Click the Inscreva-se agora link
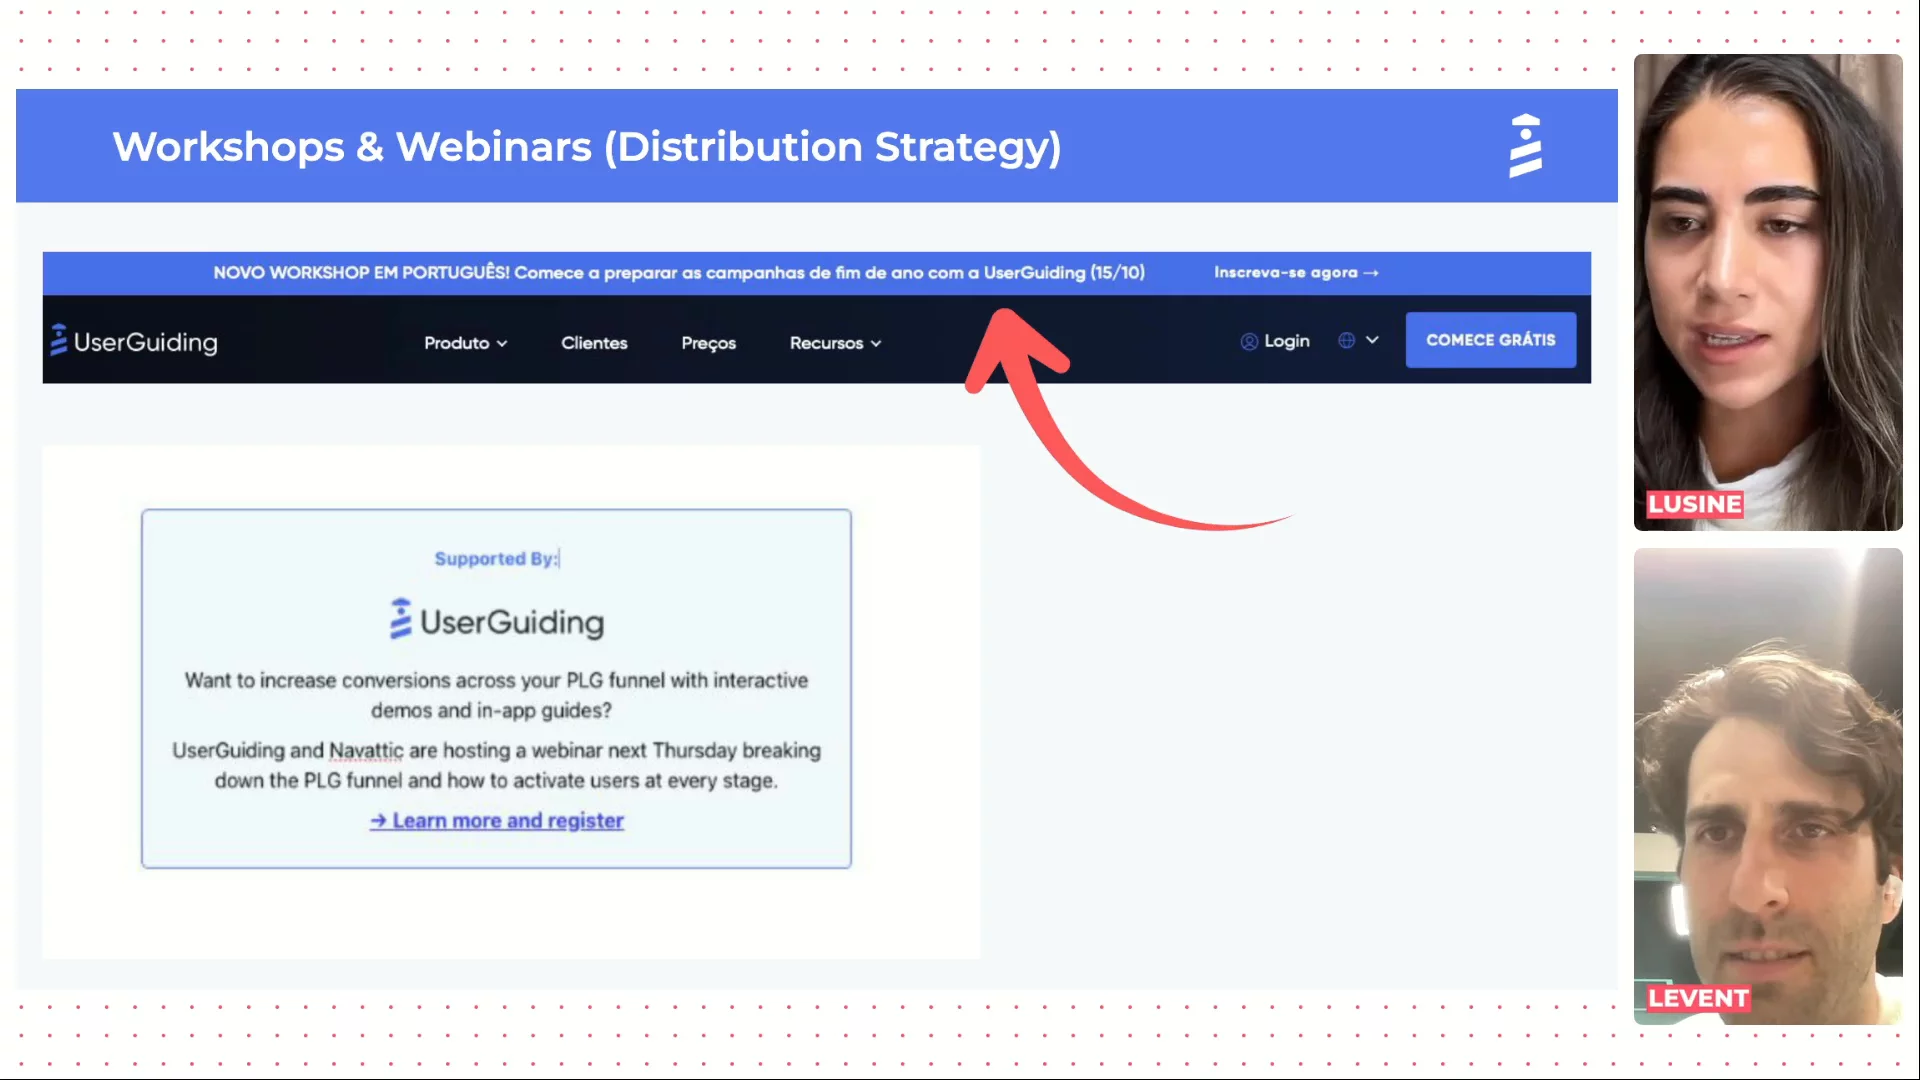Image resolution: width=1920 pixels, height=1080 pixels. pos(1285,273)
